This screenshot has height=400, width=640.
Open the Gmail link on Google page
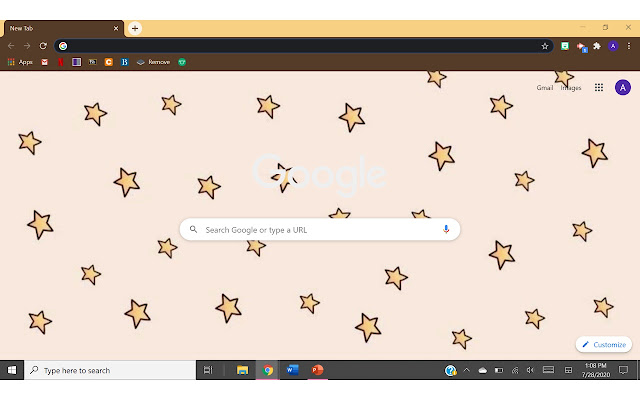pyautogui.click(x=544, y=88)
